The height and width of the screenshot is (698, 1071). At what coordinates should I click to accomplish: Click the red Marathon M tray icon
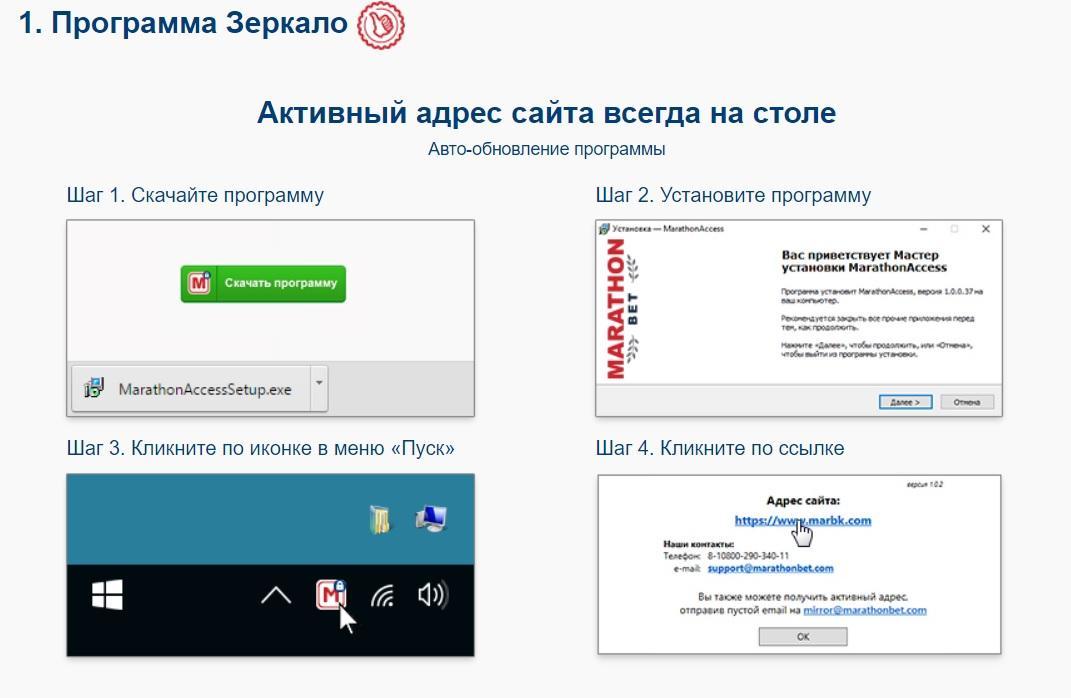(330, 595)
